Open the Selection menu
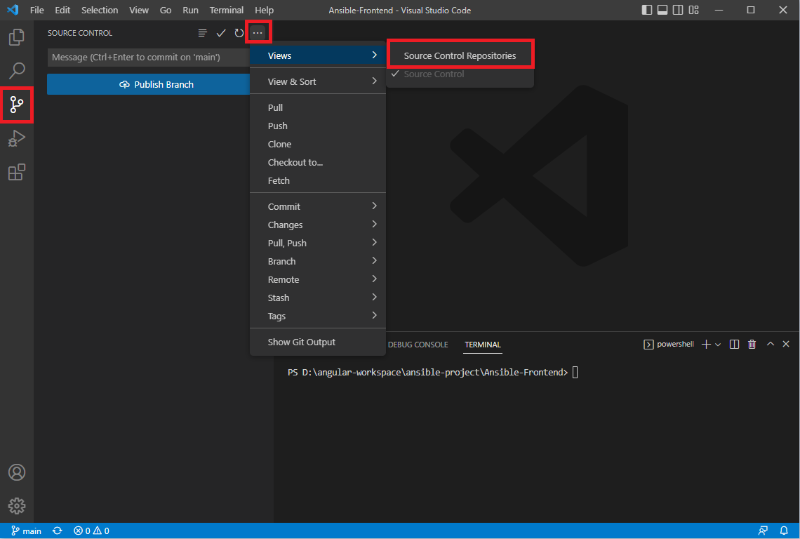Viewport: 800px width, 539px height. [x=99, y=10]
